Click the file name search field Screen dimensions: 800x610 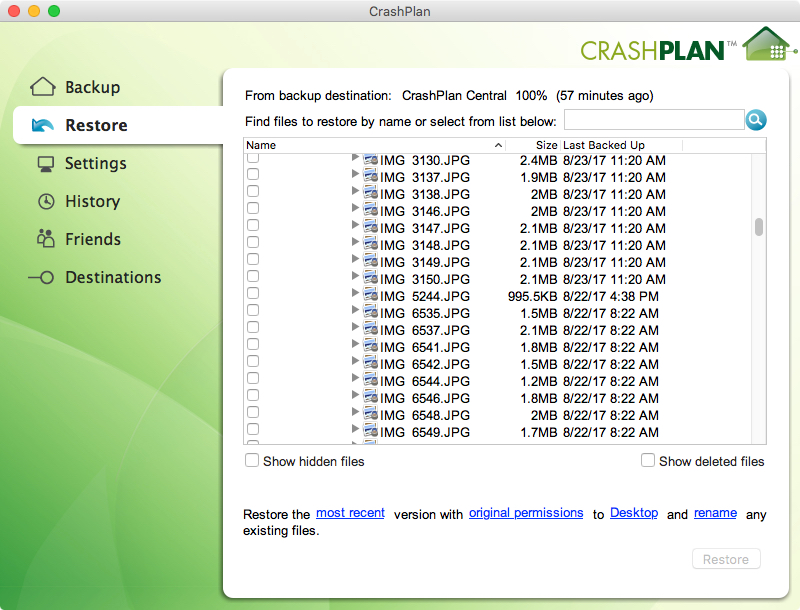coord(654,120)
